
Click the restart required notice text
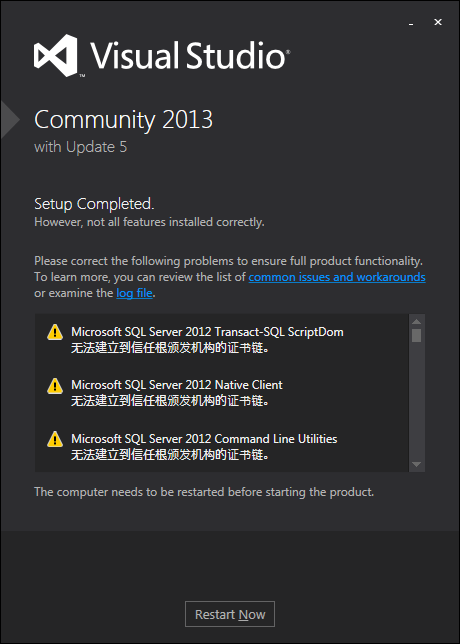tap(204, 492)
